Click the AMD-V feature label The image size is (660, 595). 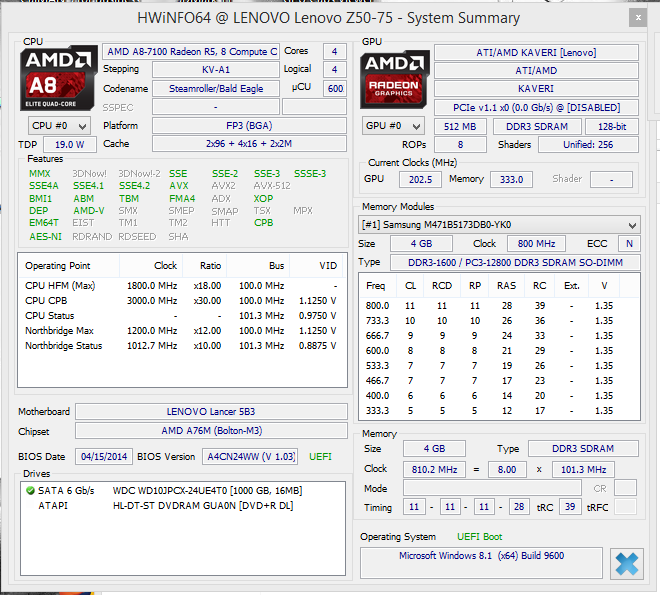89,211
